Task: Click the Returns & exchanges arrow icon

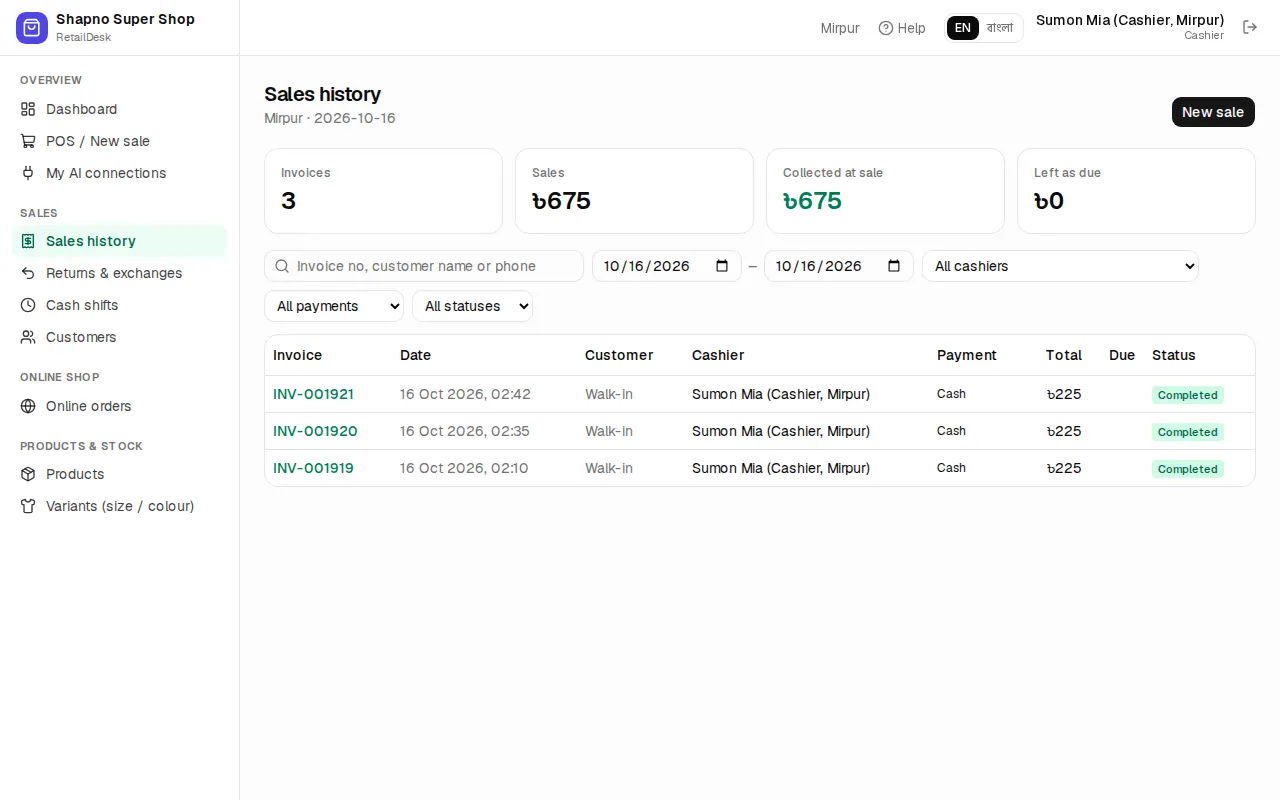Action: coord(28,273)
